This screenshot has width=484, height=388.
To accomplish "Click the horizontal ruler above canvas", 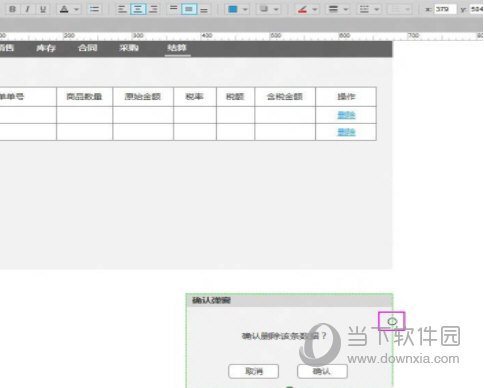I will click(x=242, y=36).
